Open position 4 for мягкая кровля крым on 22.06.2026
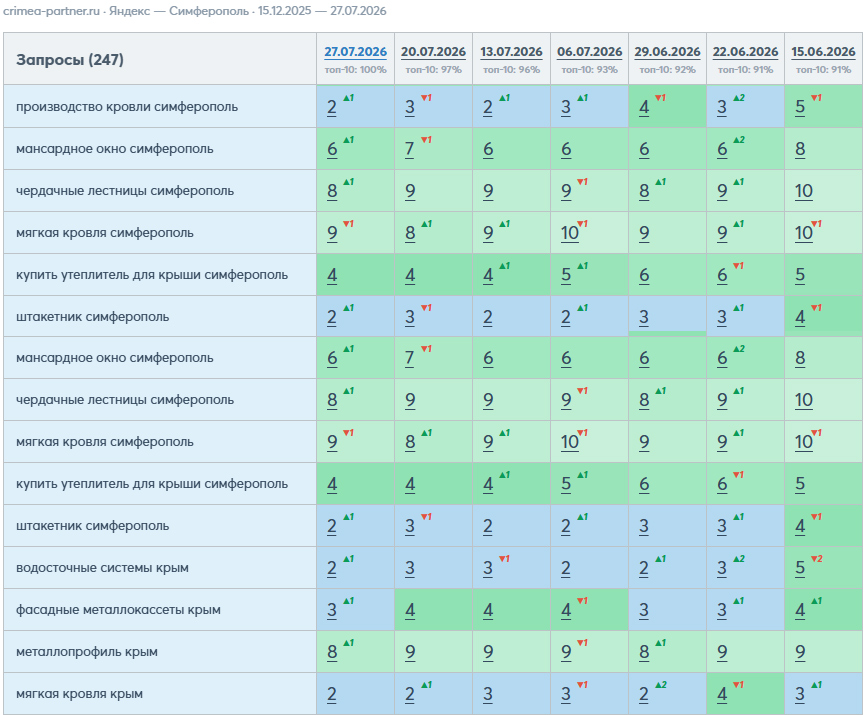Image resolution: width=866 pixels, height=715 pixels. tap(722, 694)
